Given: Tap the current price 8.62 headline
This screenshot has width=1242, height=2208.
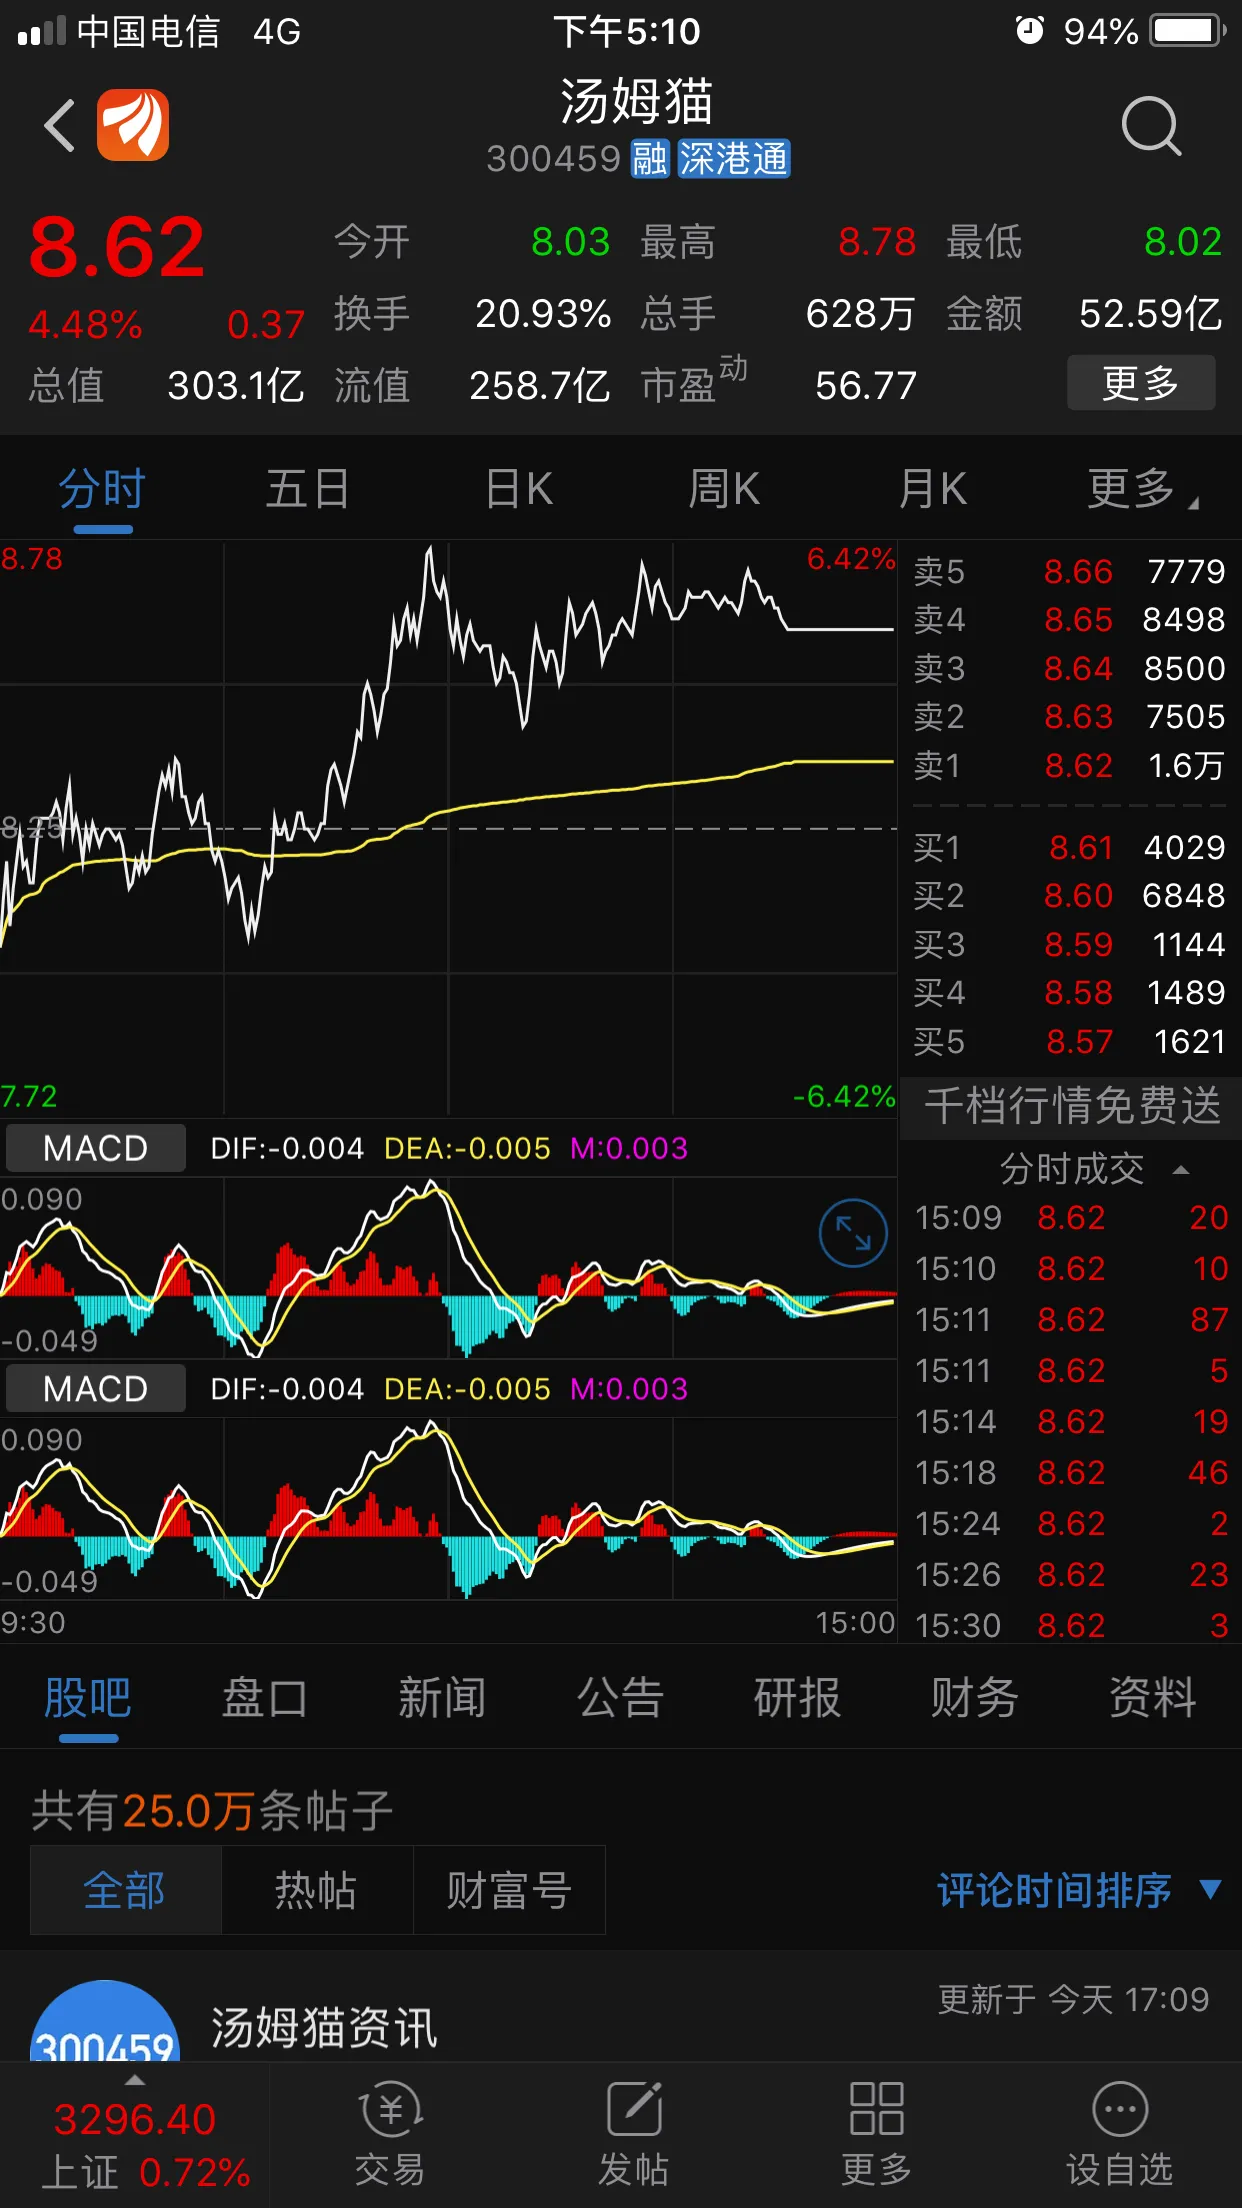Looking at the screenshot, I should tap(117, 247).
